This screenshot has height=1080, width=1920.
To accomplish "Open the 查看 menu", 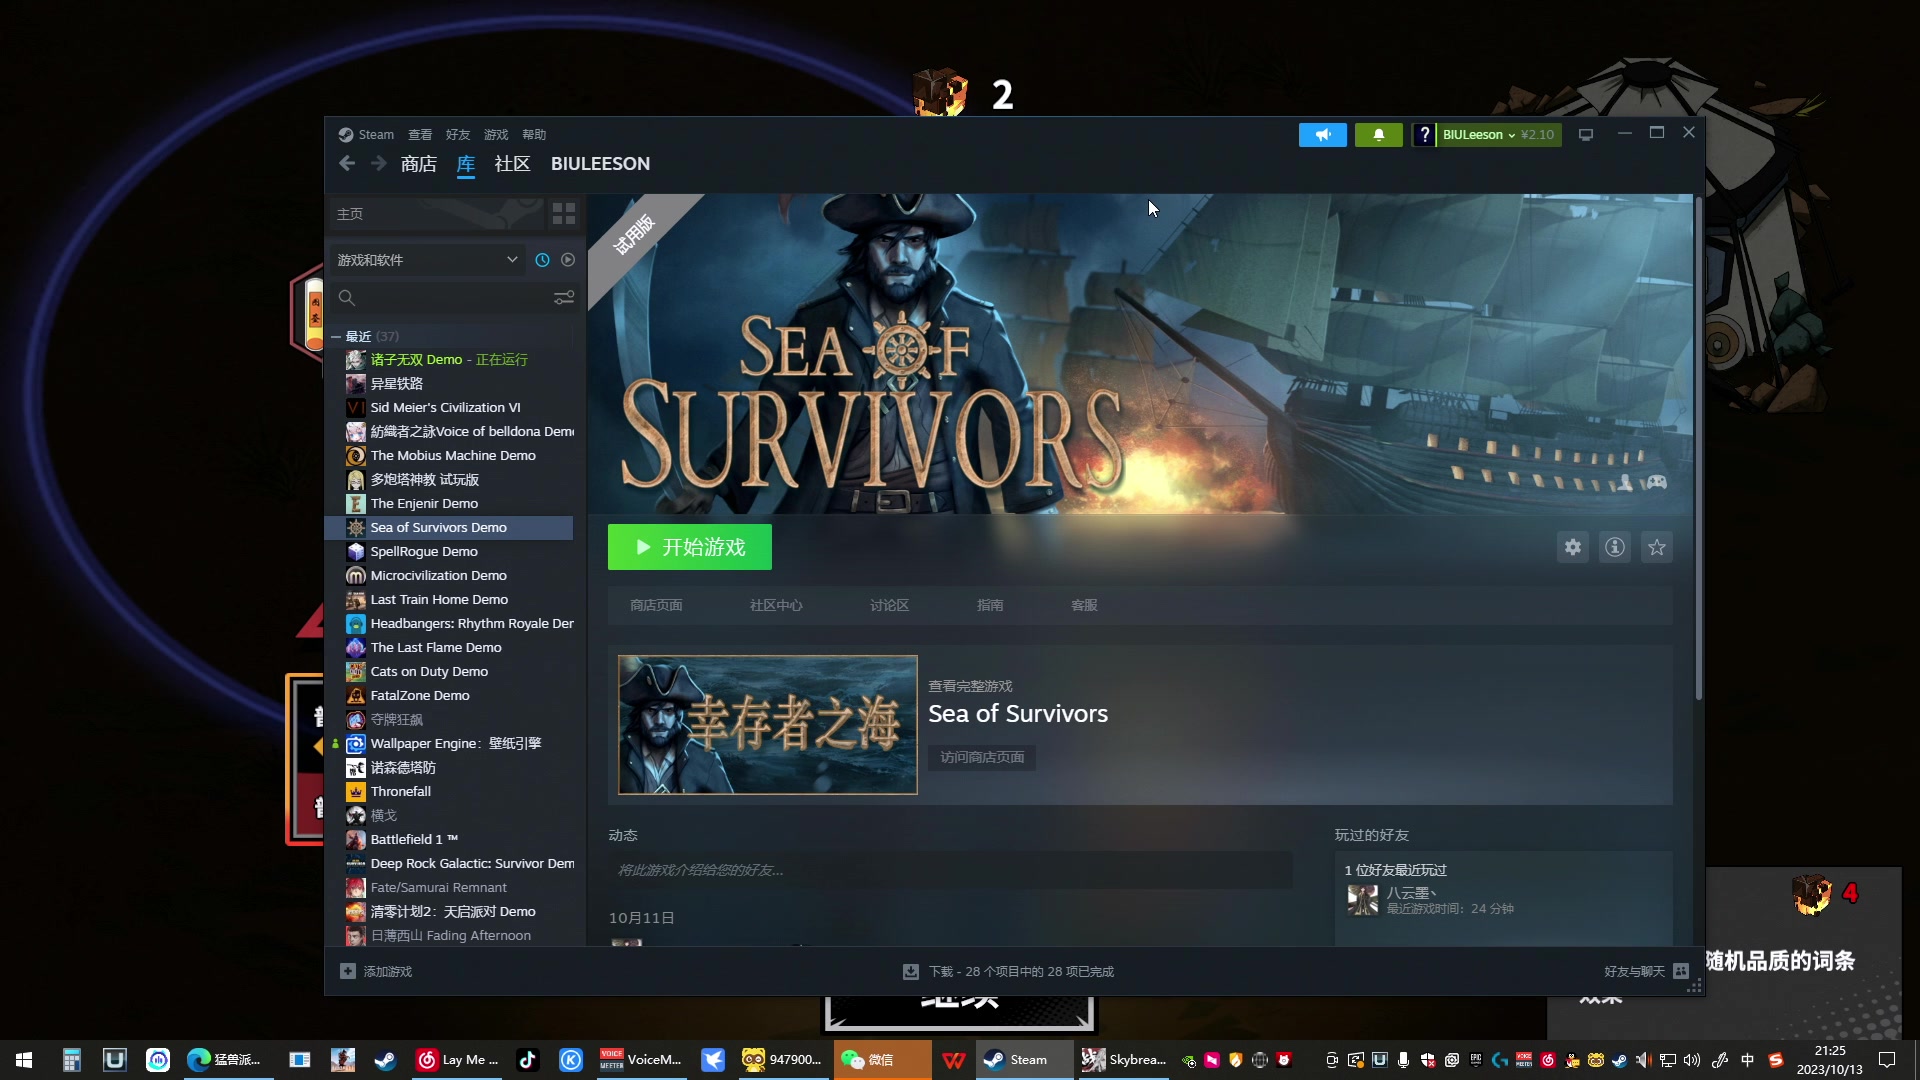I will click(420, 135).
